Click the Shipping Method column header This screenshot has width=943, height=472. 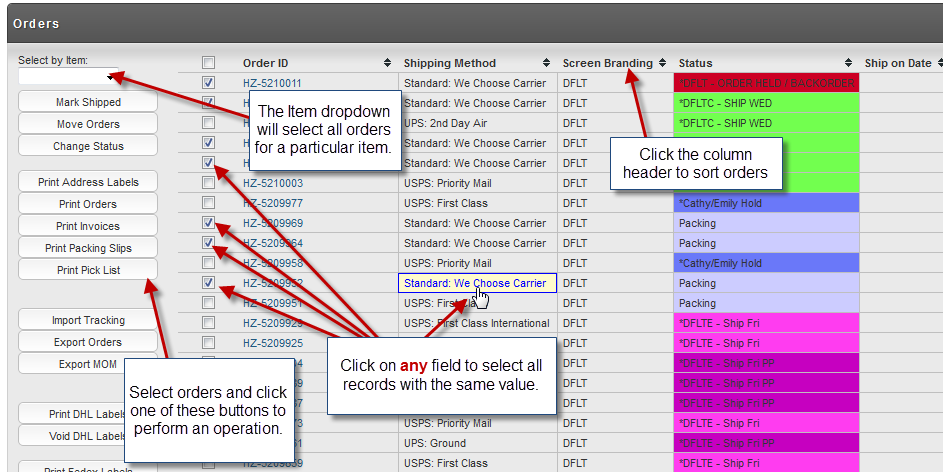pos(449,63)
